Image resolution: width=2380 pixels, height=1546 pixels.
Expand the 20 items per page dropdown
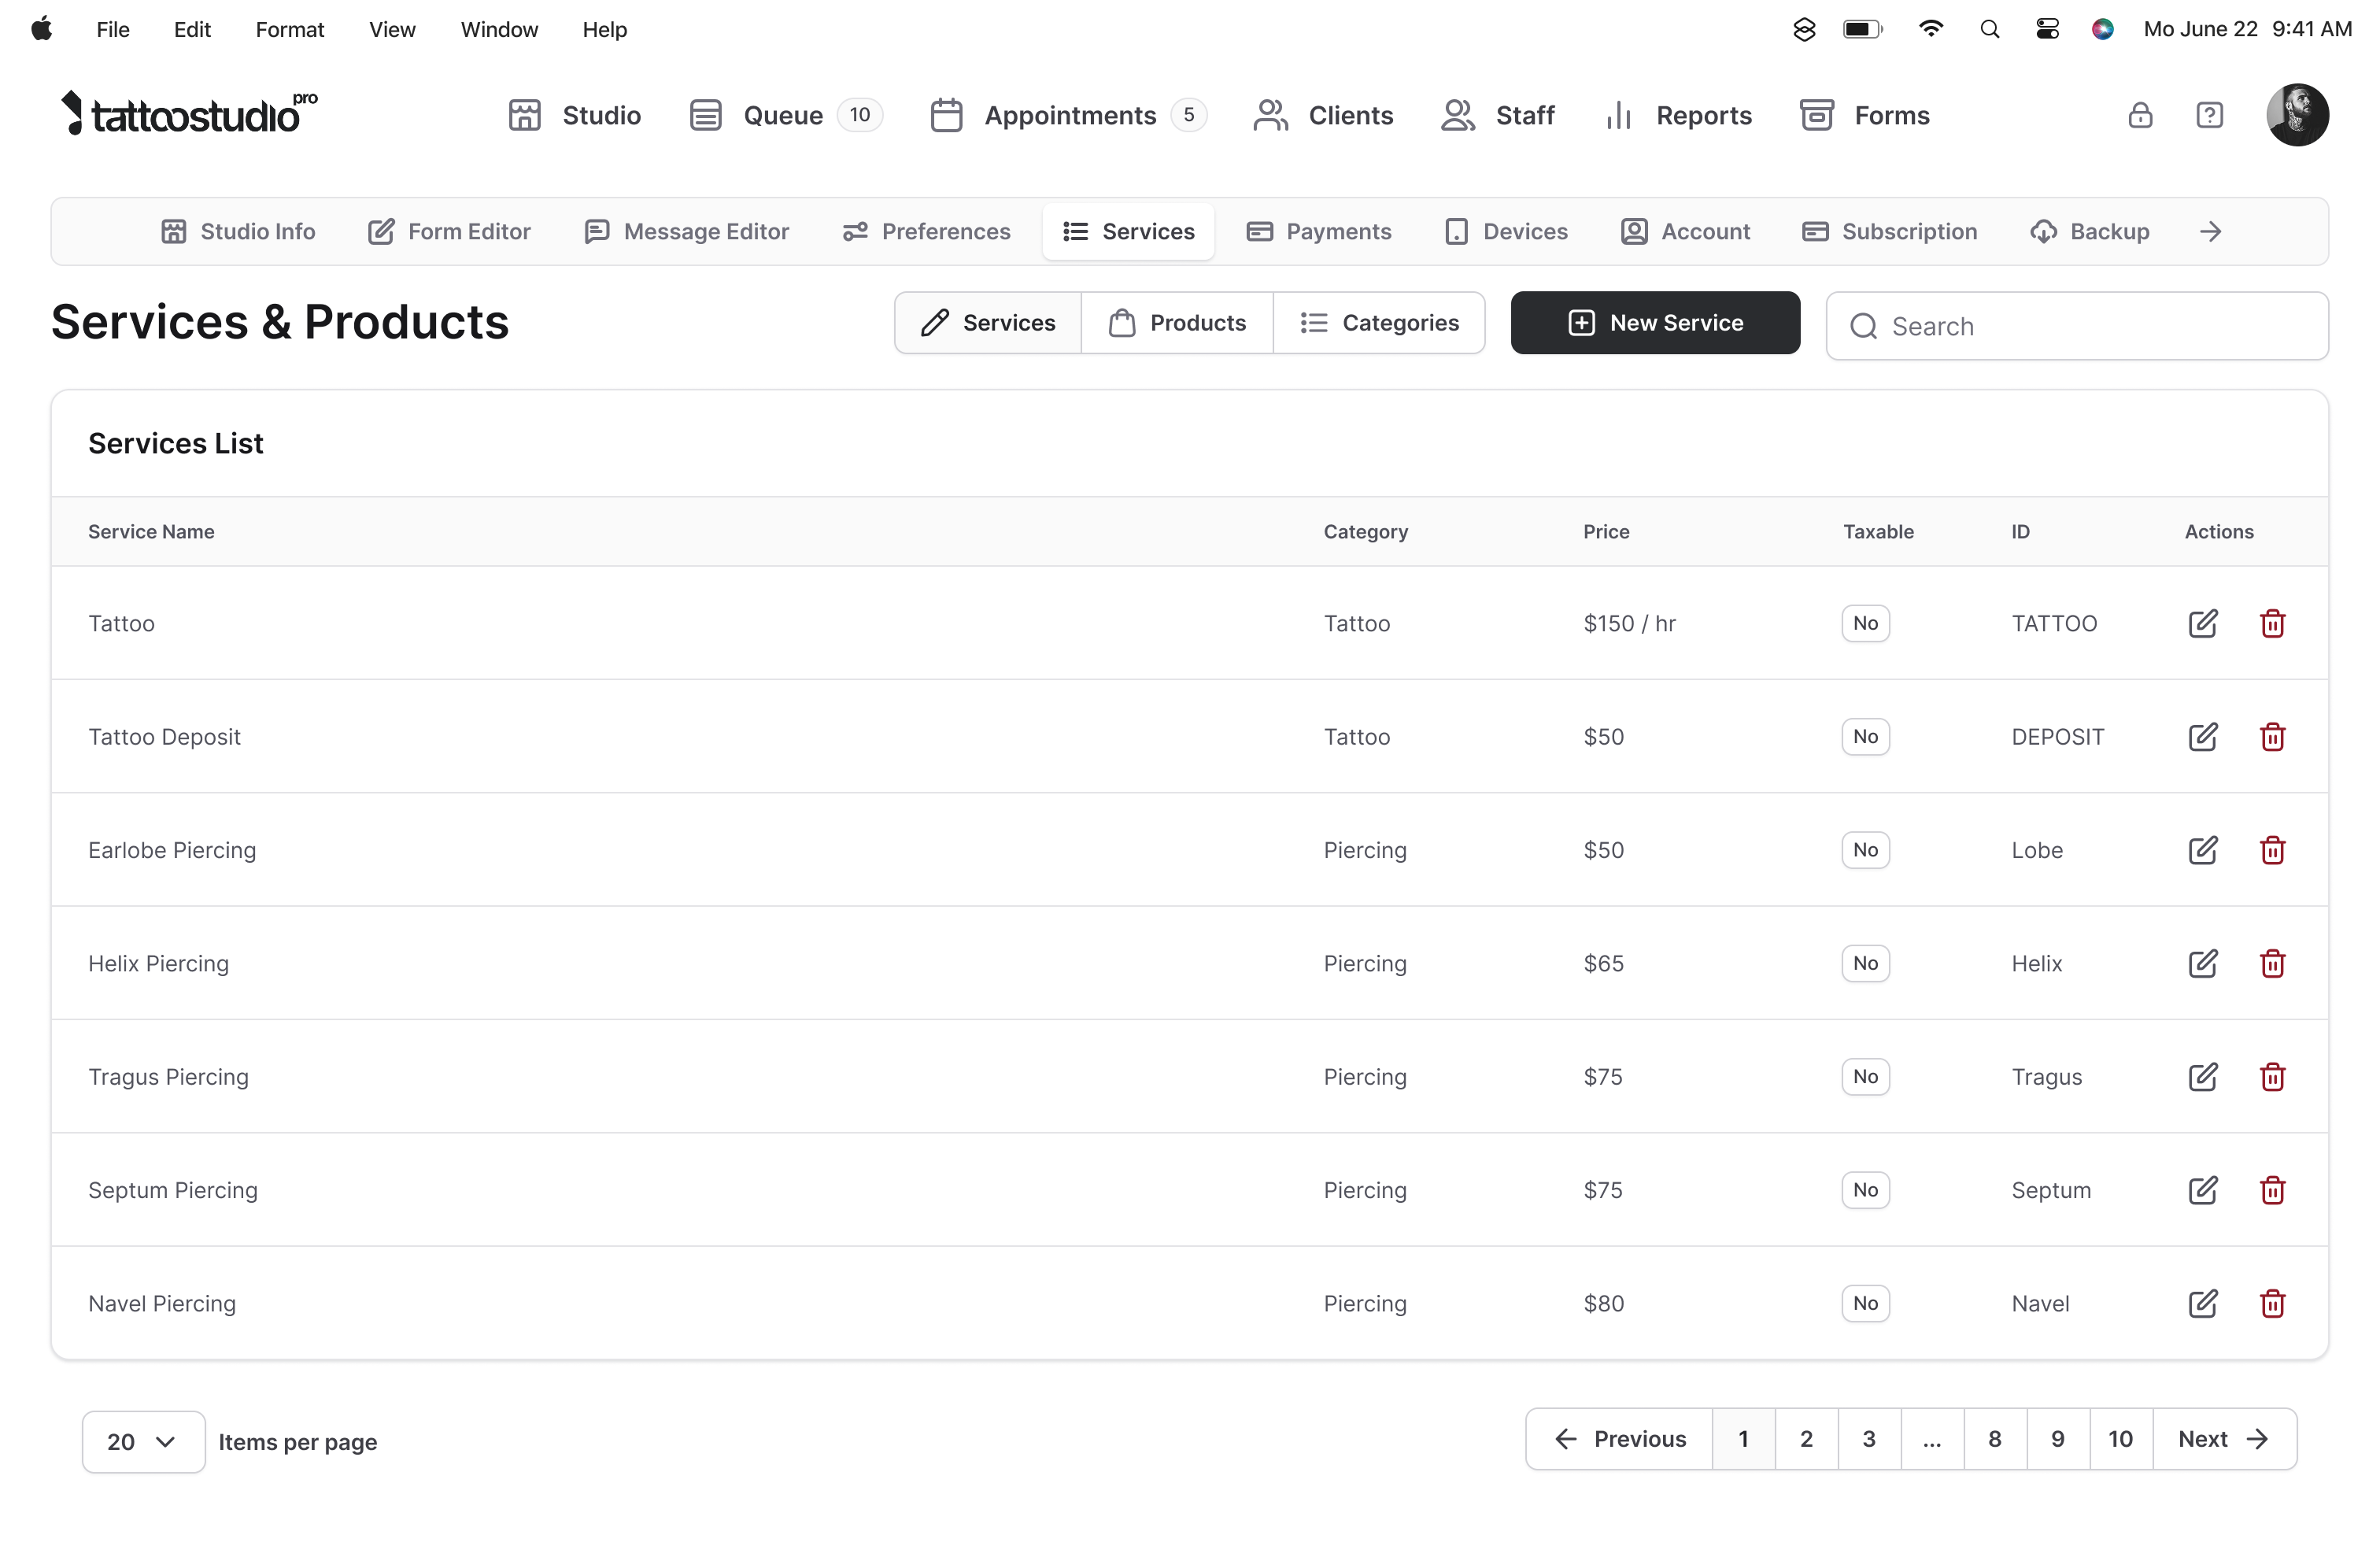point(143,1441)
